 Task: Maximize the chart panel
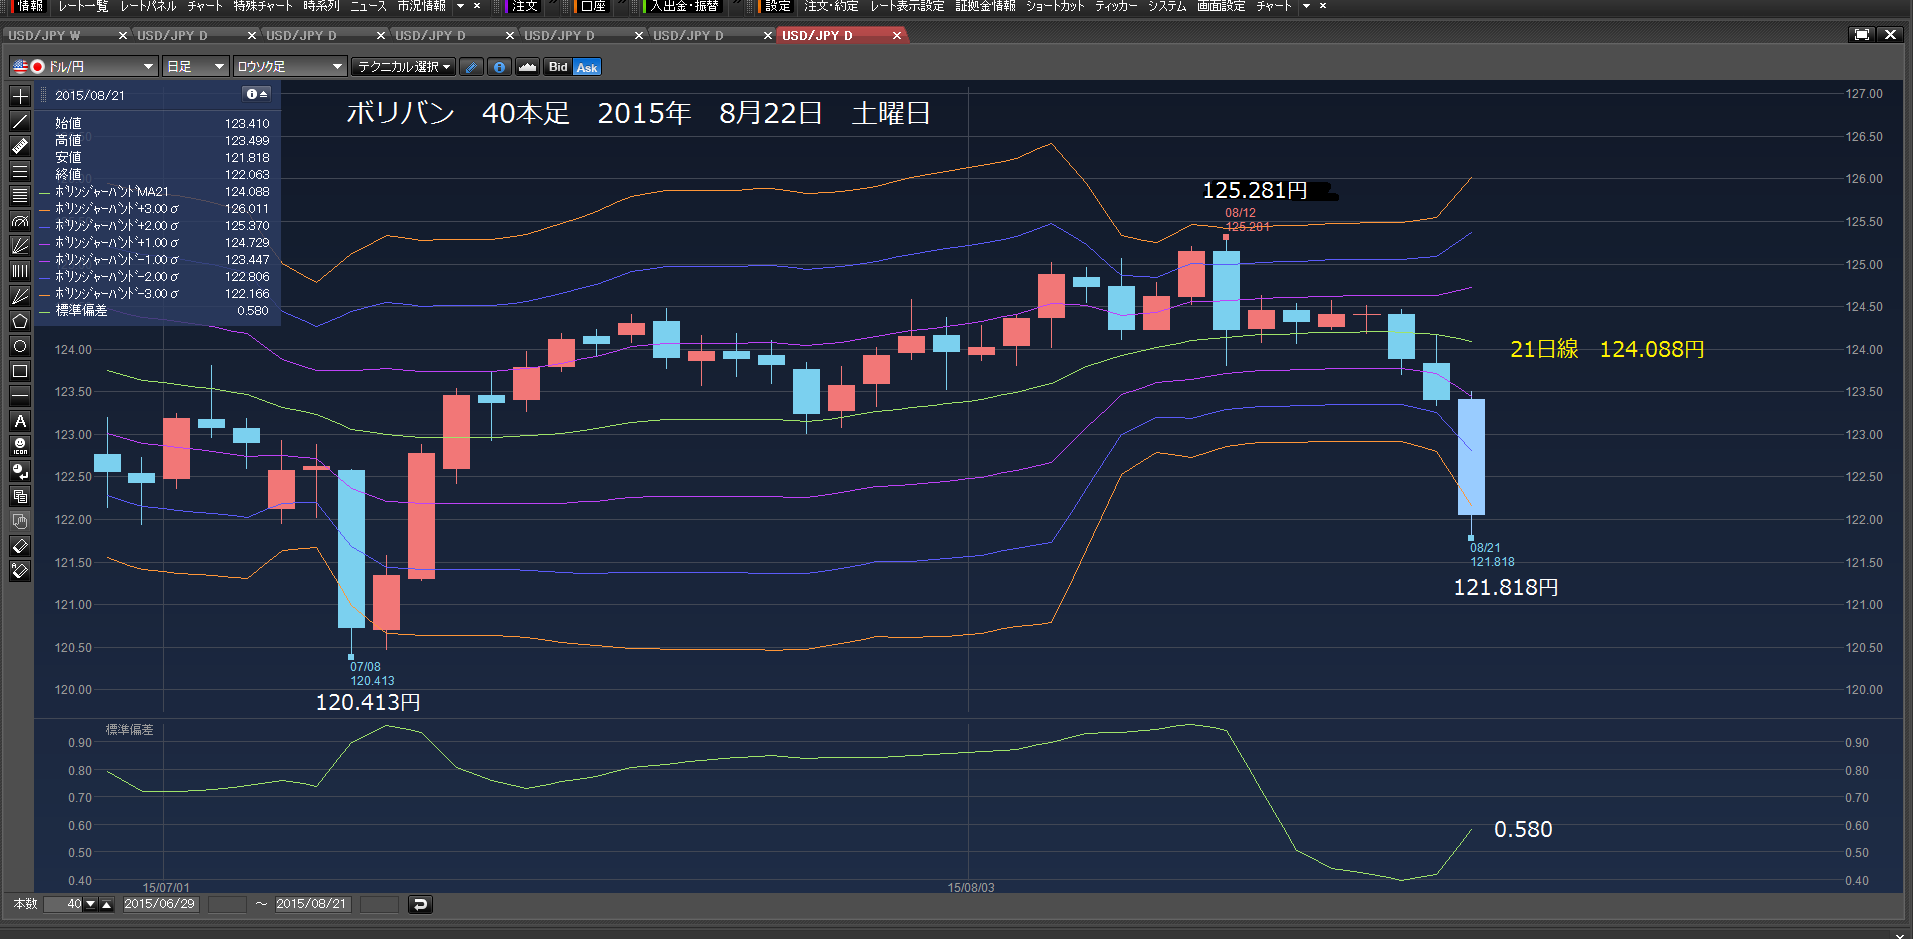tap(1862, 34)
